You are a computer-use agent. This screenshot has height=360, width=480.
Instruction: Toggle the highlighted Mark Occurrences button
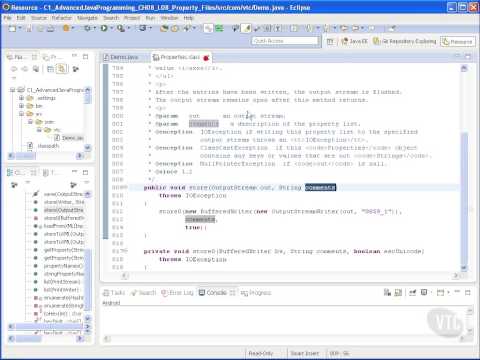pyautogui.click(x=247, y=29)
